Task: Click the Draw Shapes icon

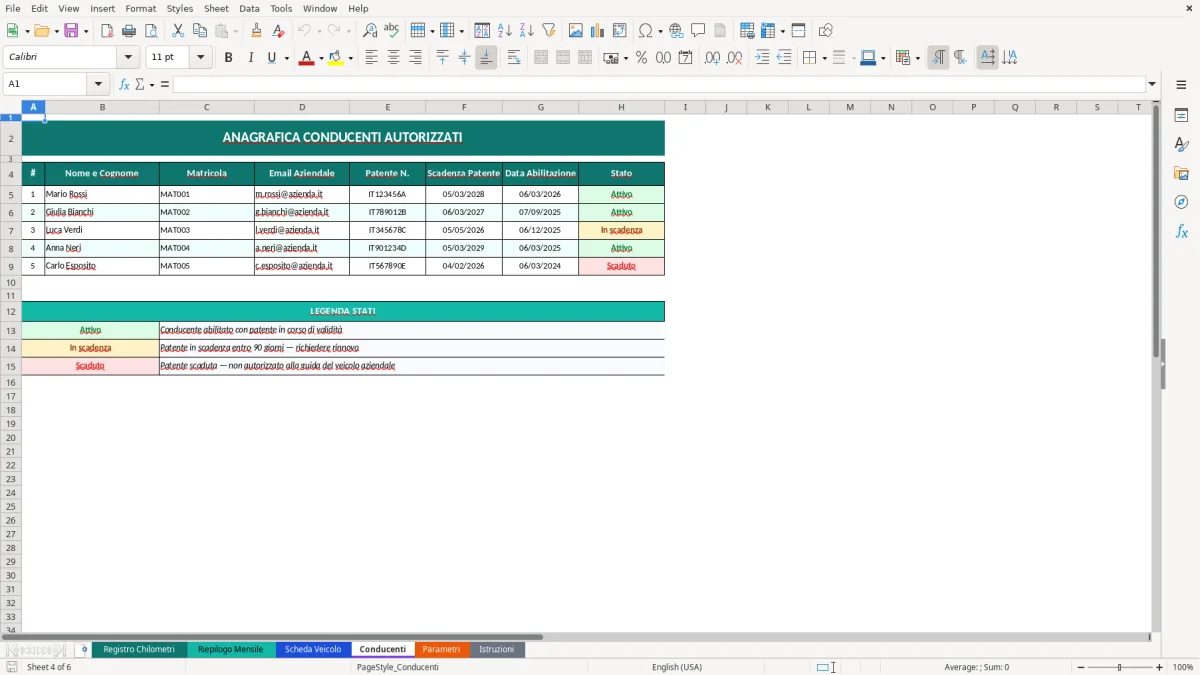Action: tap(826, 31)
